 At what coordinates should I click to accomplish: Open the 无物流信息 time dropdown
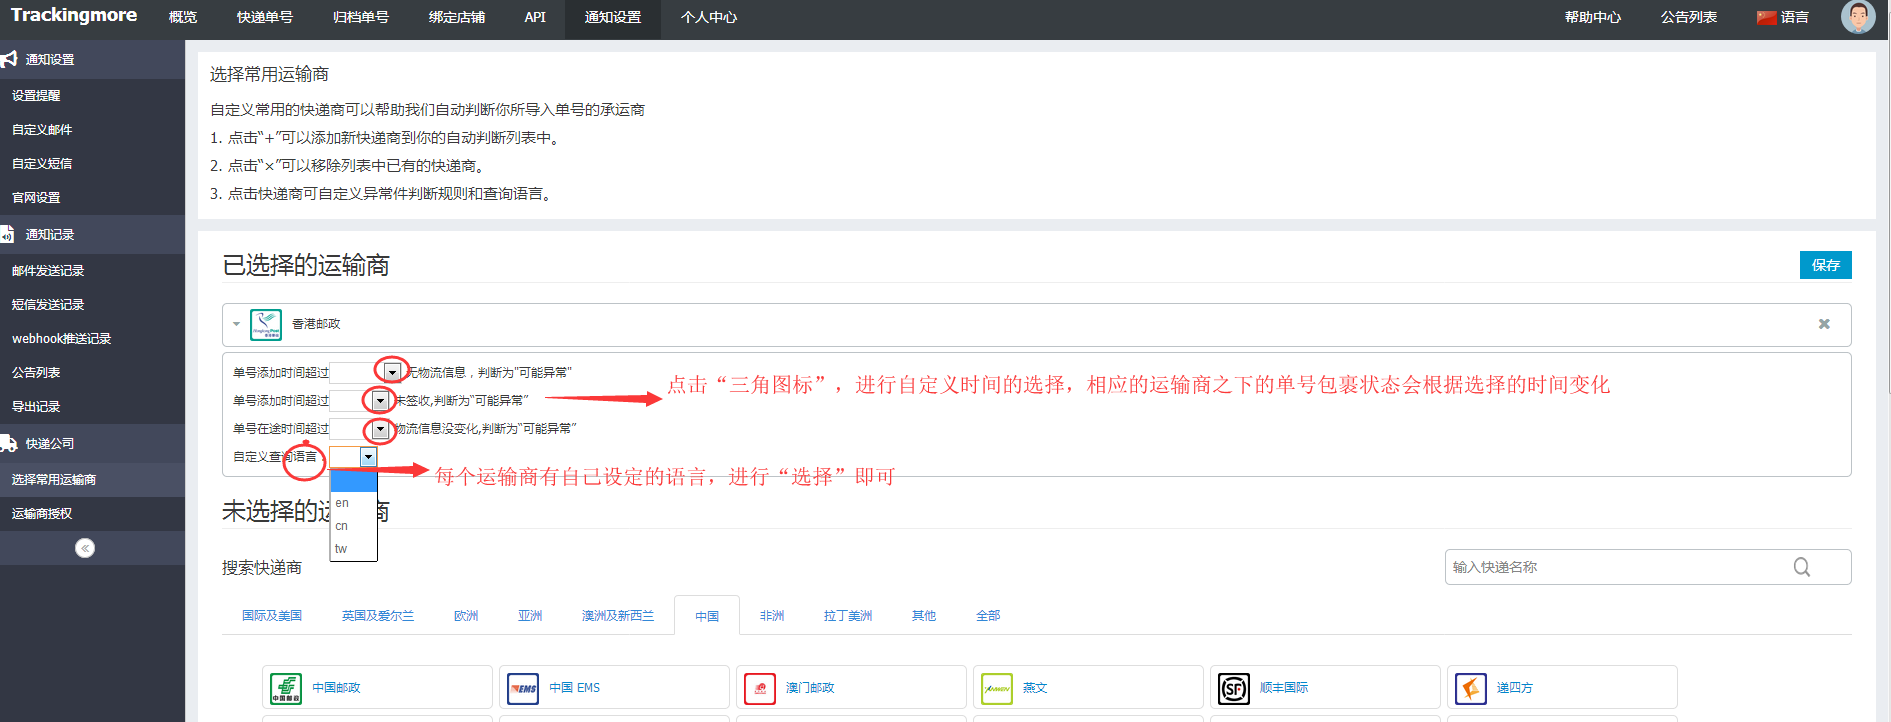pyautogui.click(x=392, y=372)
